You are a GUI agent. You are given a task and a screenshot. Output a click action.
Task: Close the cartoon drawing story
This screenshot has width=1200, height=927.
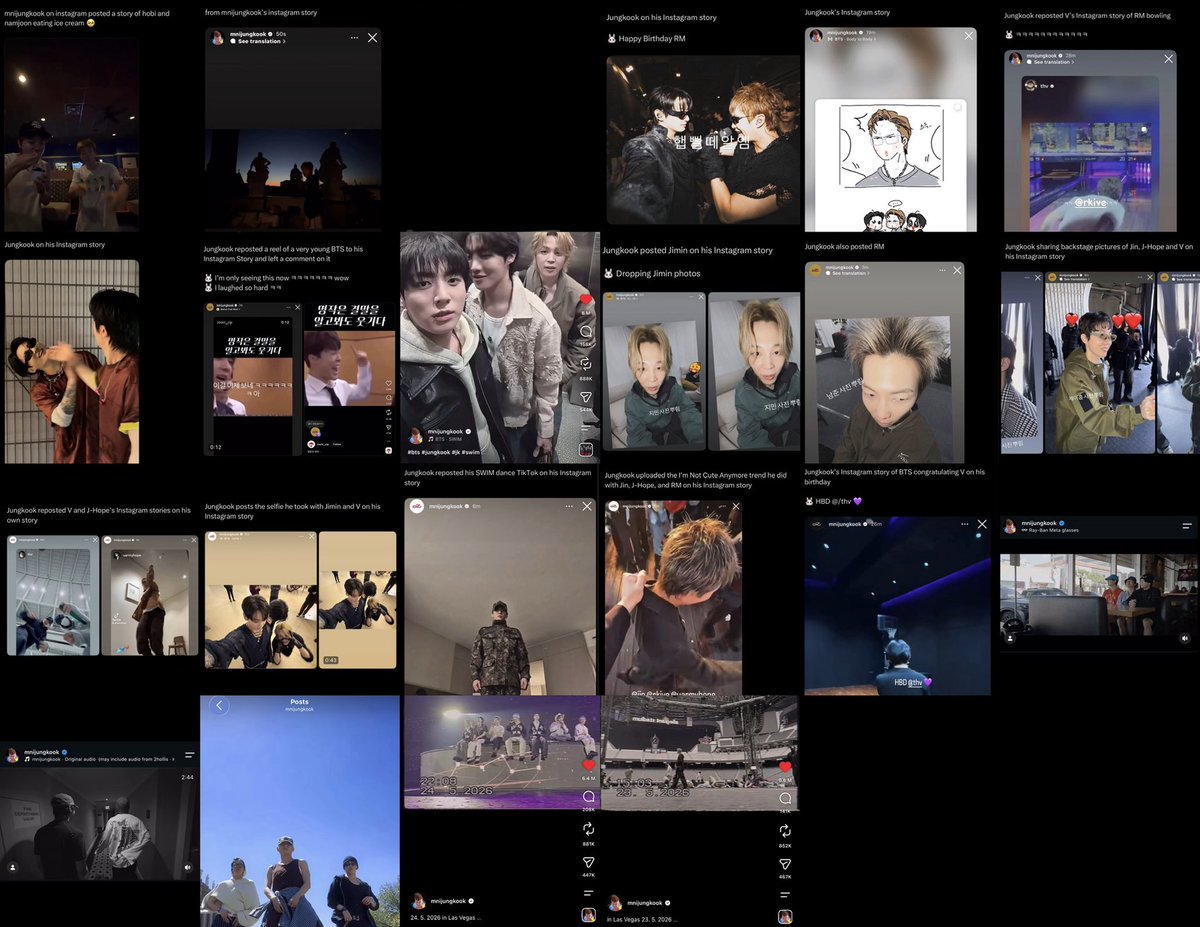coord(968,35)
